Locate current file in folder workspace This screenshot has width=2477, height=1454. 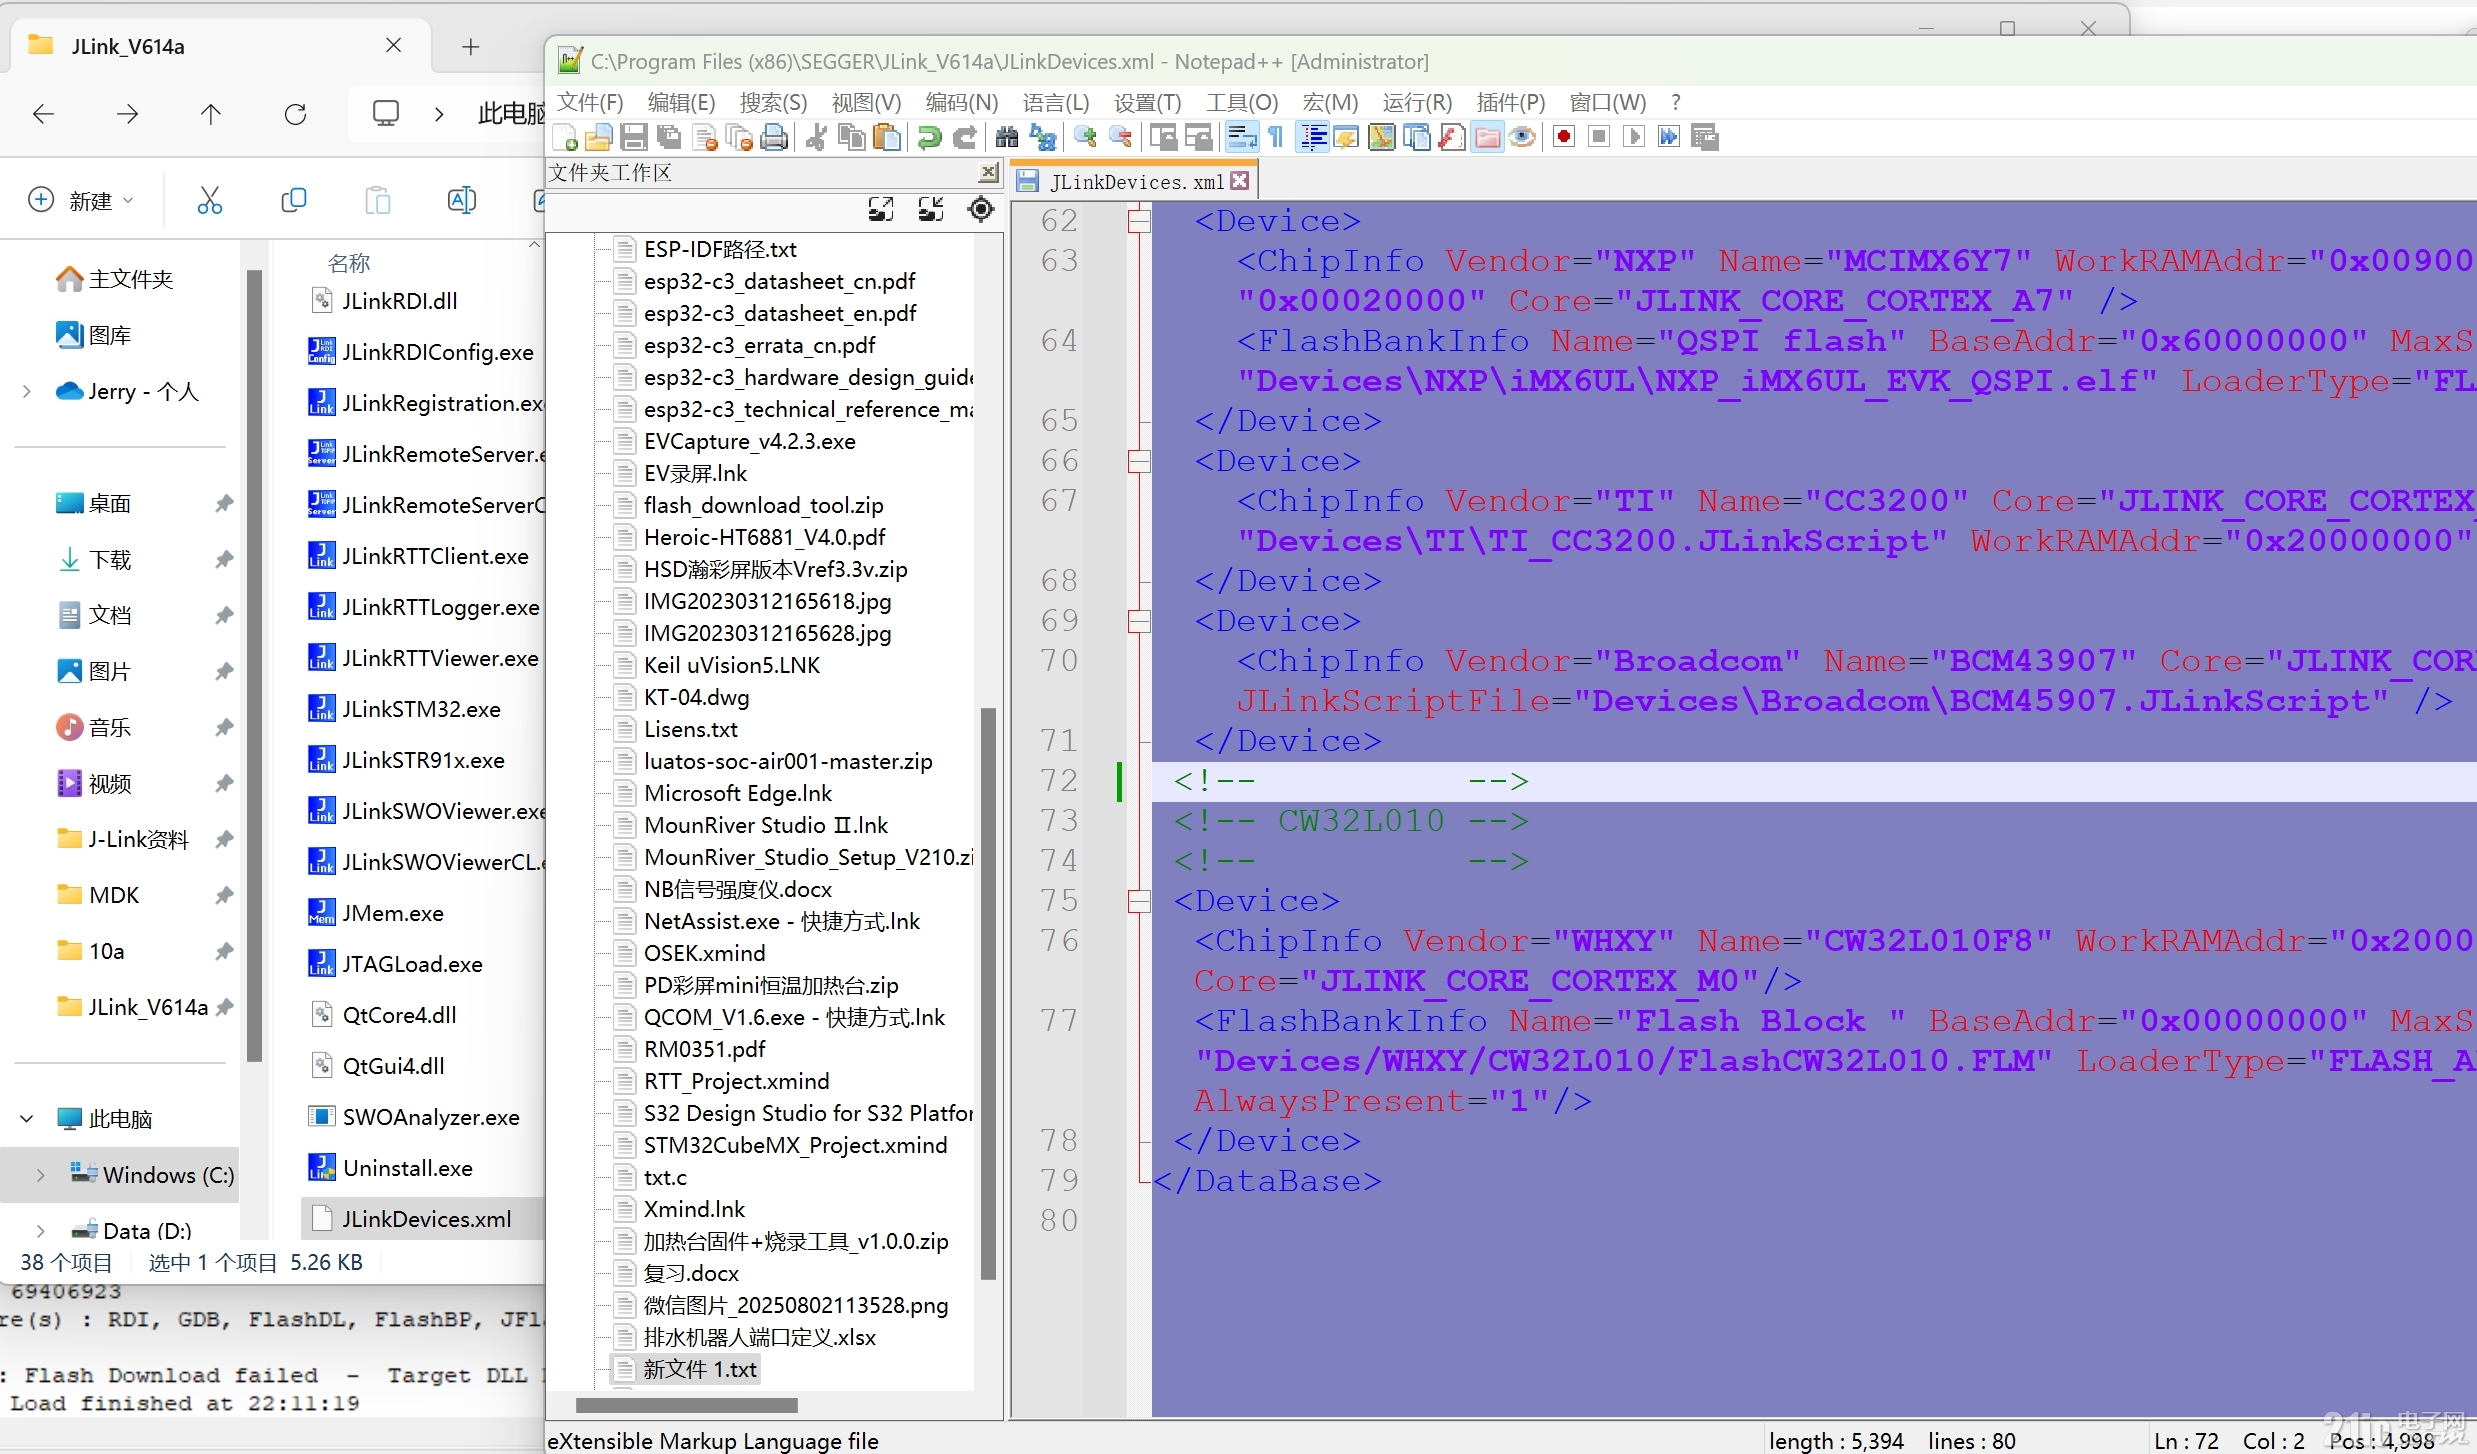click(x=981, y=209)
